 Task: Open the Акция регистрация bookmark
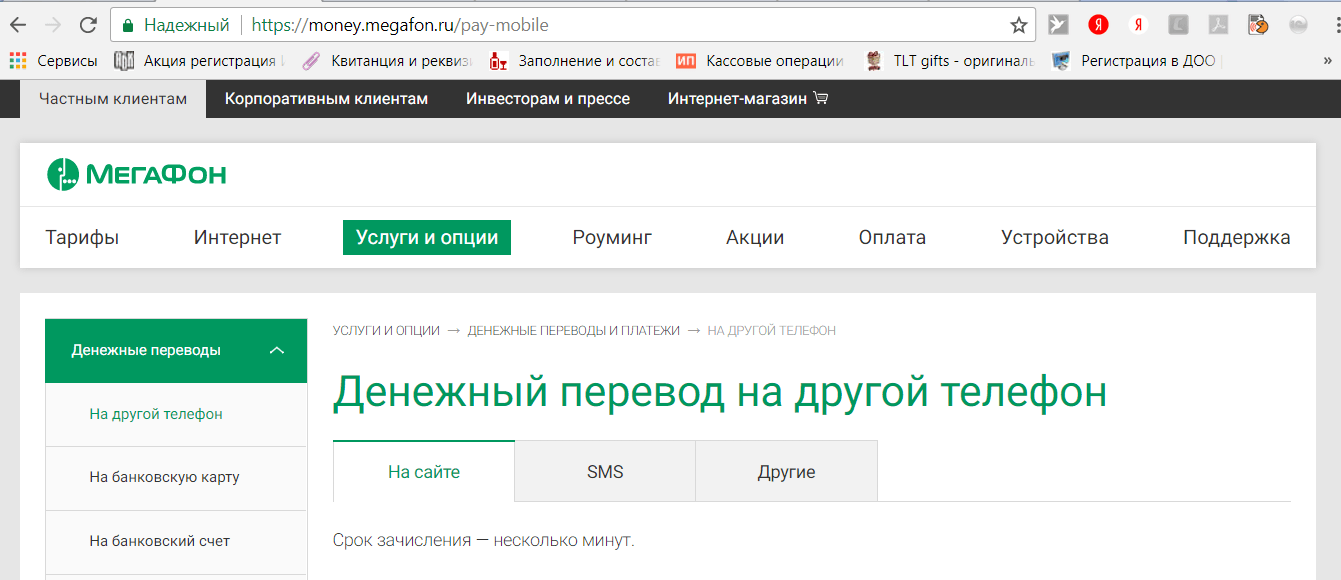pyautogui.click(x=199, y=61)
